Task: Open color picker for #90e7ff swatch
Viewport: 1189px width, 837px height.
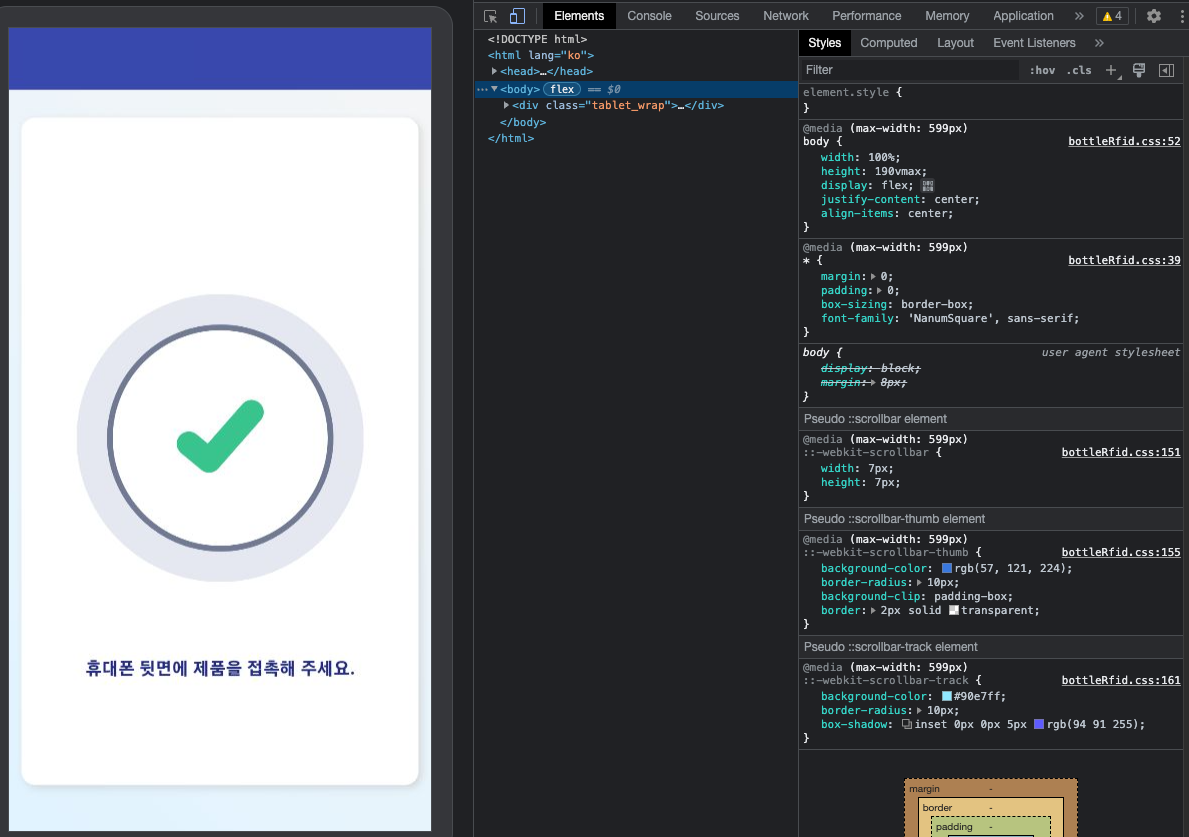Action: click(946, 697)
